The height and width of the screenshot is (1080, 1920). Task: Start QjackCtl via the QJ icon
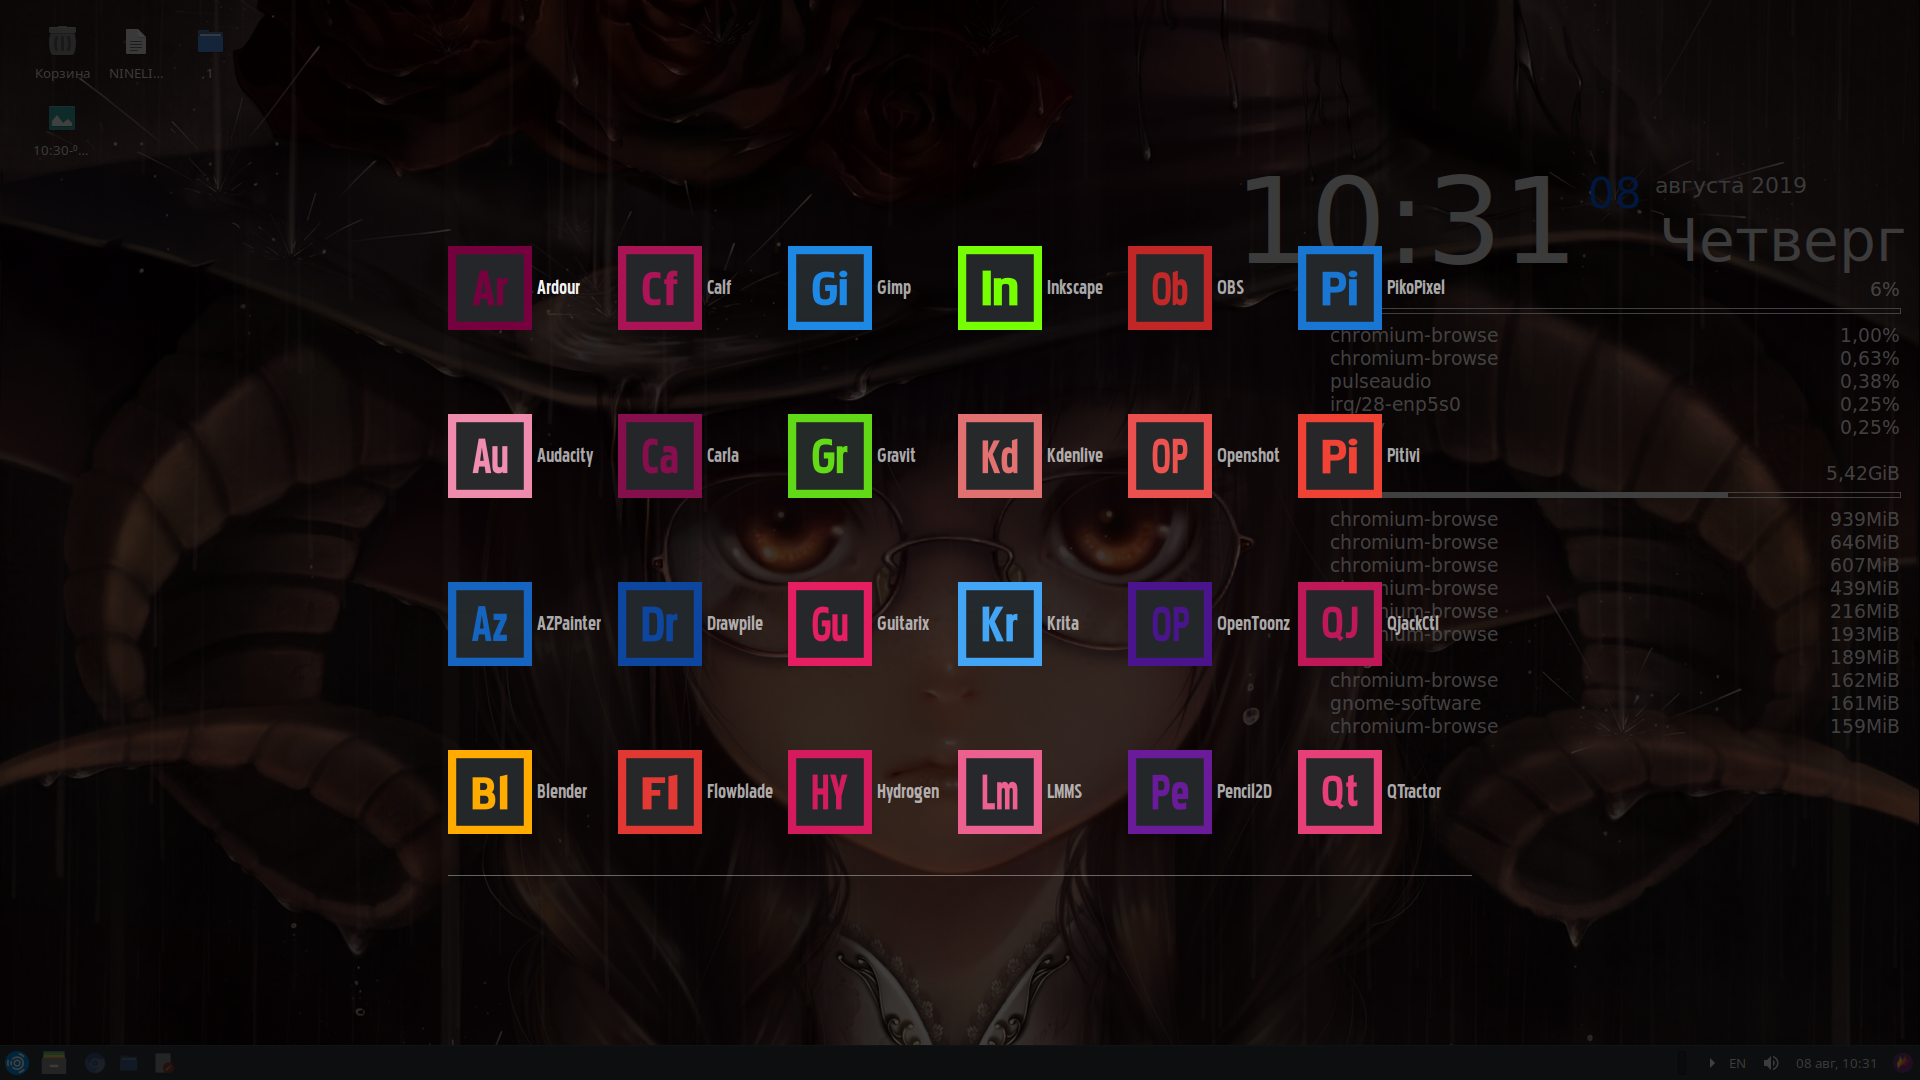coord(1340,624)
